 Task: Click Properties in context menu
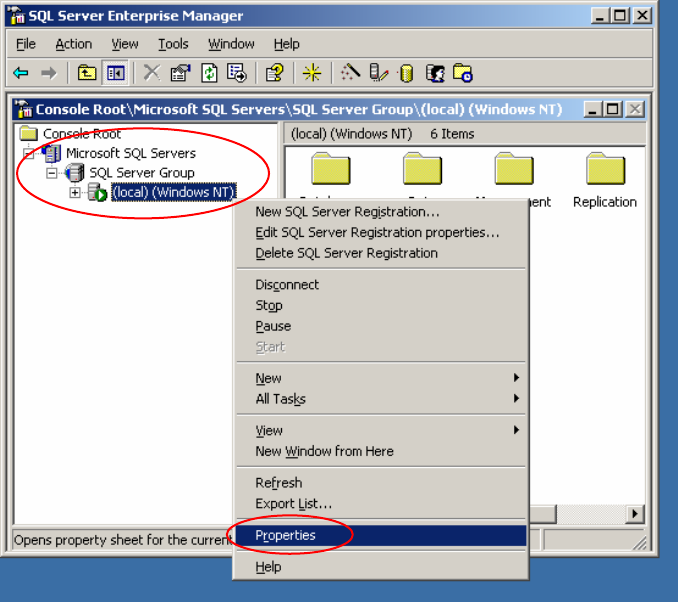tap(381, 535)
